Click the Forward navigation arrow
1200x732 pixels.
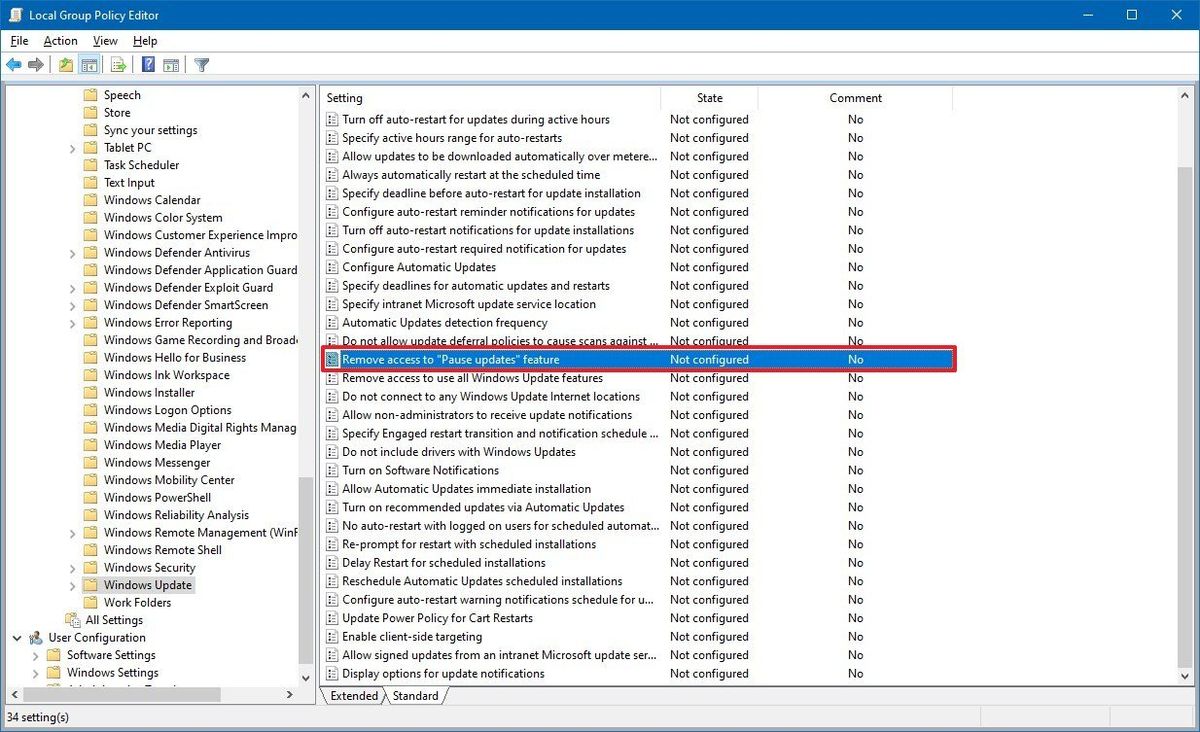(x=37, y=64)
